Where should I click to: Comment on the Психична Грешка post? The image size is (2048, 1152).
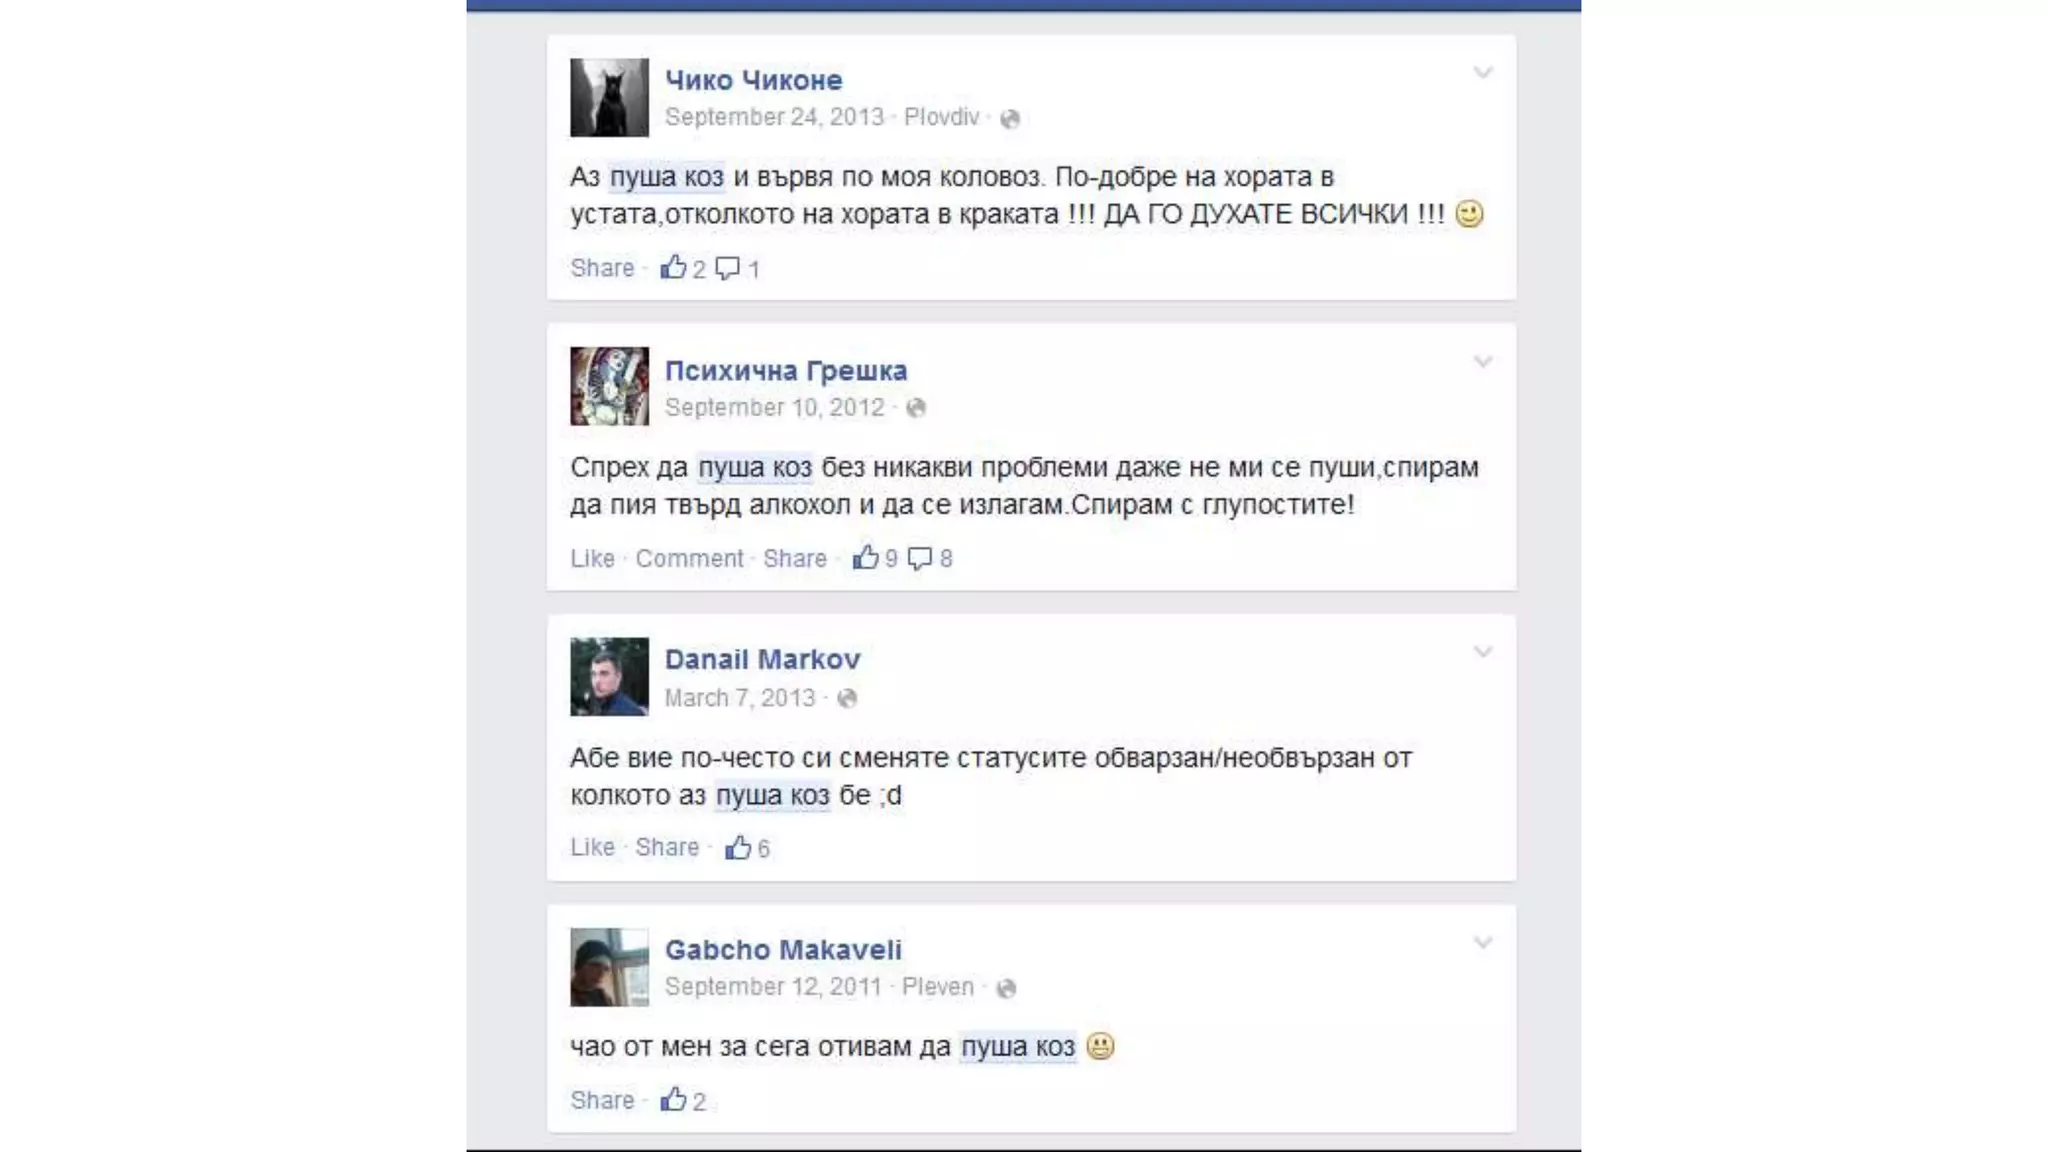coord(689,558)
